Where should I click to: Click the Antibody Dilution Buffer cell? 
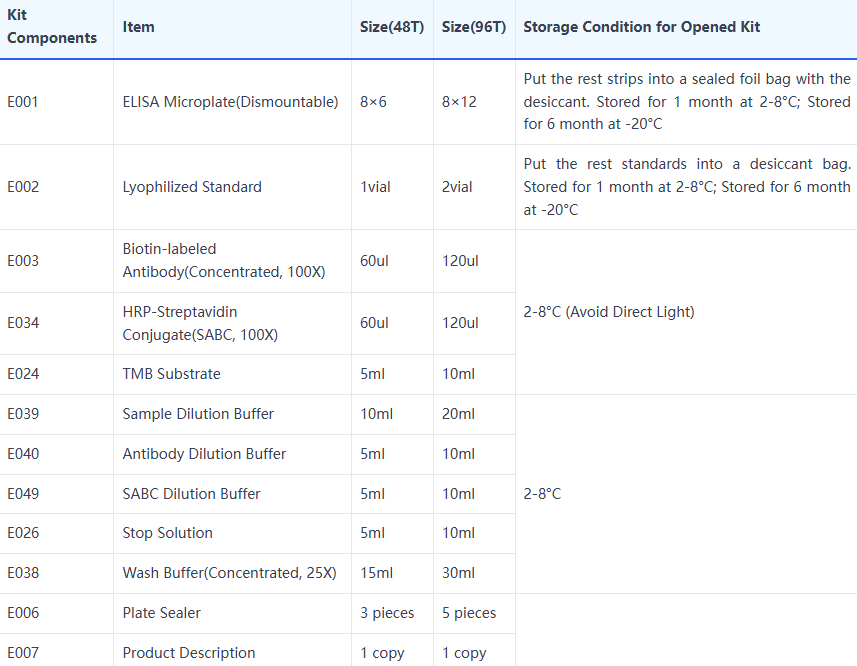point(204,454)
